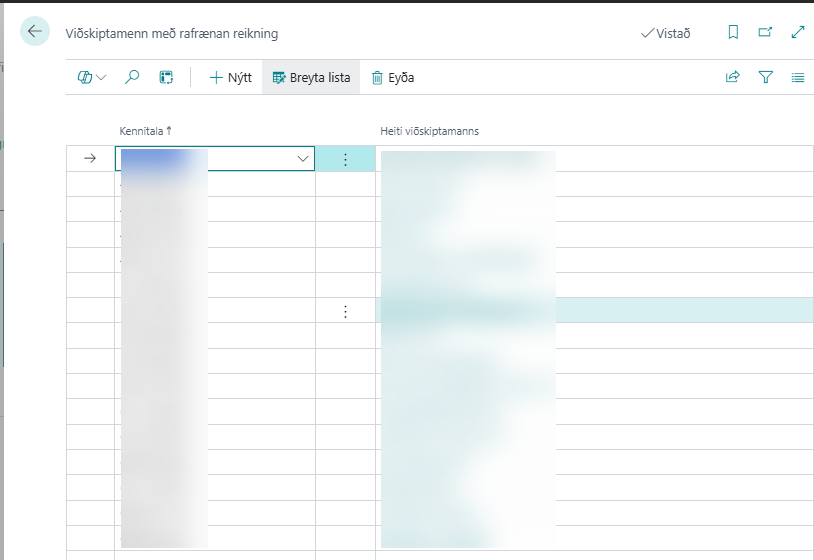Viewport: 814px width, 560px height.
Task: Expand the Kennitala field dropdown arrow
Action: [x=302, y=159]
